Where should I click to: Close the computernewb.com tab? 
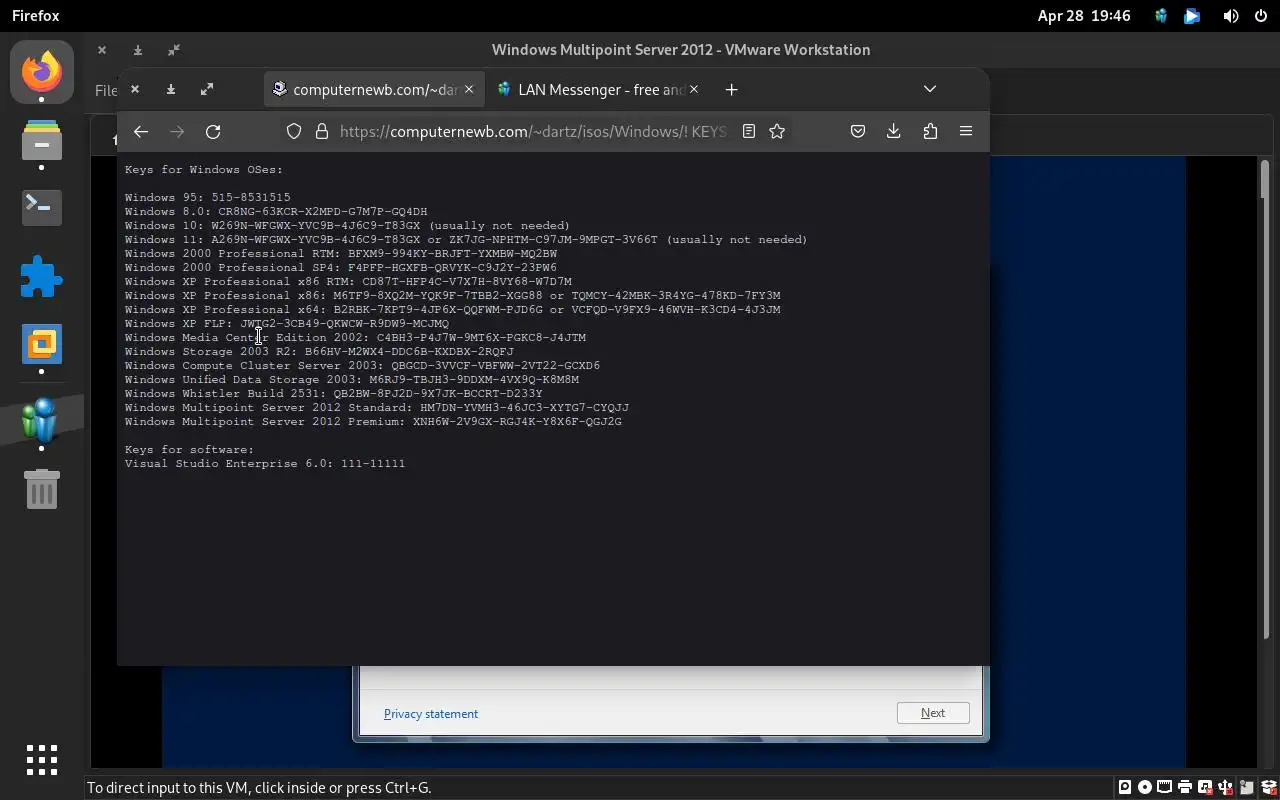point(468,89)
